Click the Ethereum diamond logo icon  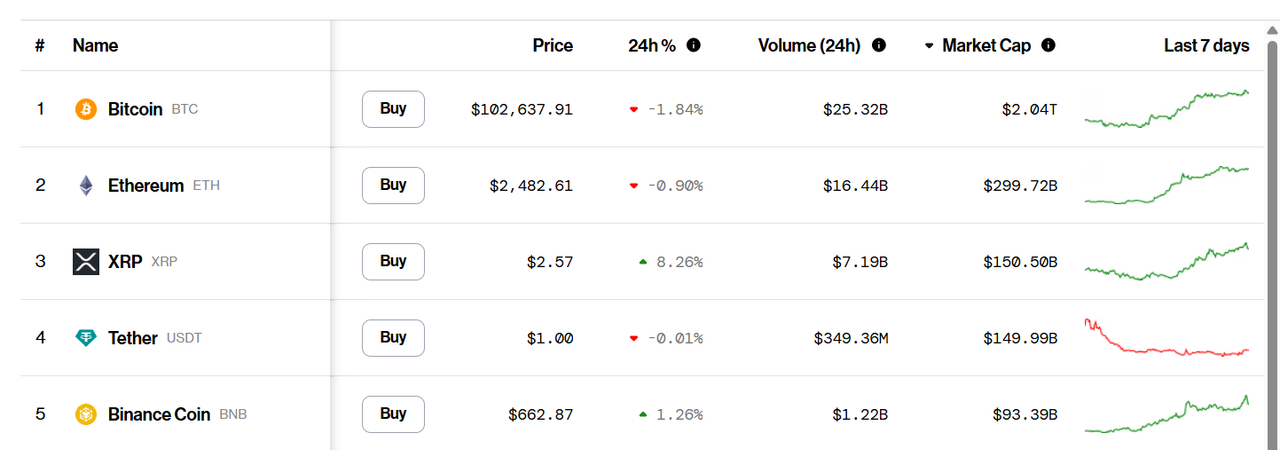[86, 185]
